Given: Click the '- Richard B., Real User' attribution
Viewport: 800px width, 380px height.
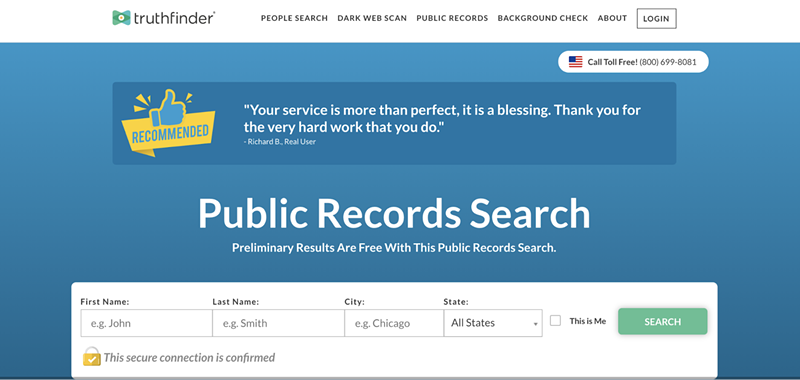Looking at the screenshot, I should pos(280,142).
